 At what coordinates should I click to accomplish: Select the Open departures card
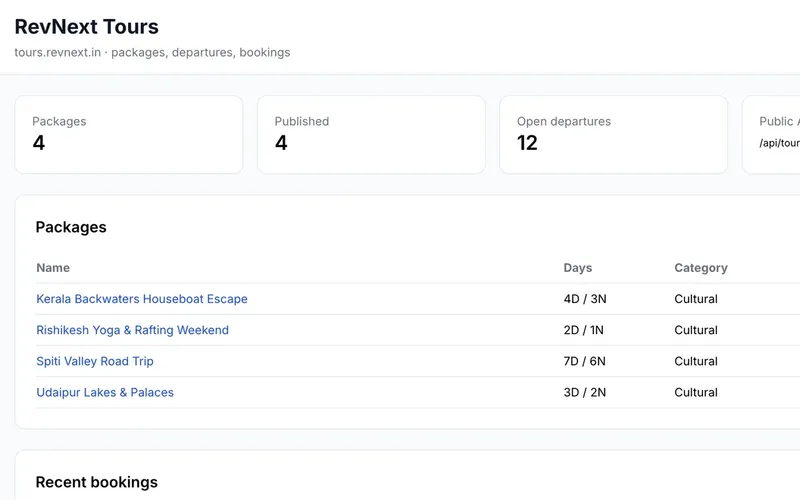[x=614, y=135]
